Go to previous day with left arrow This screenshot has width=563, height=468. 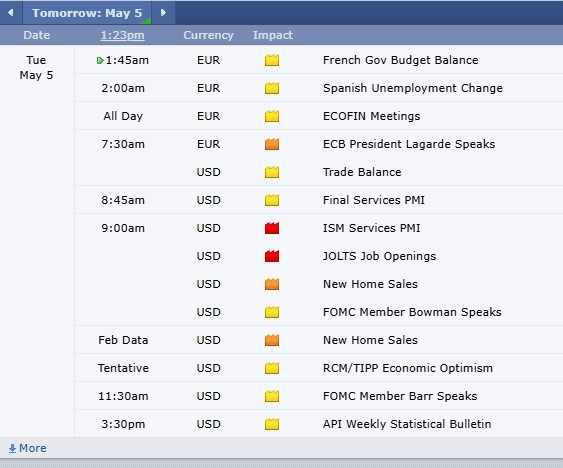coord(11,13)
